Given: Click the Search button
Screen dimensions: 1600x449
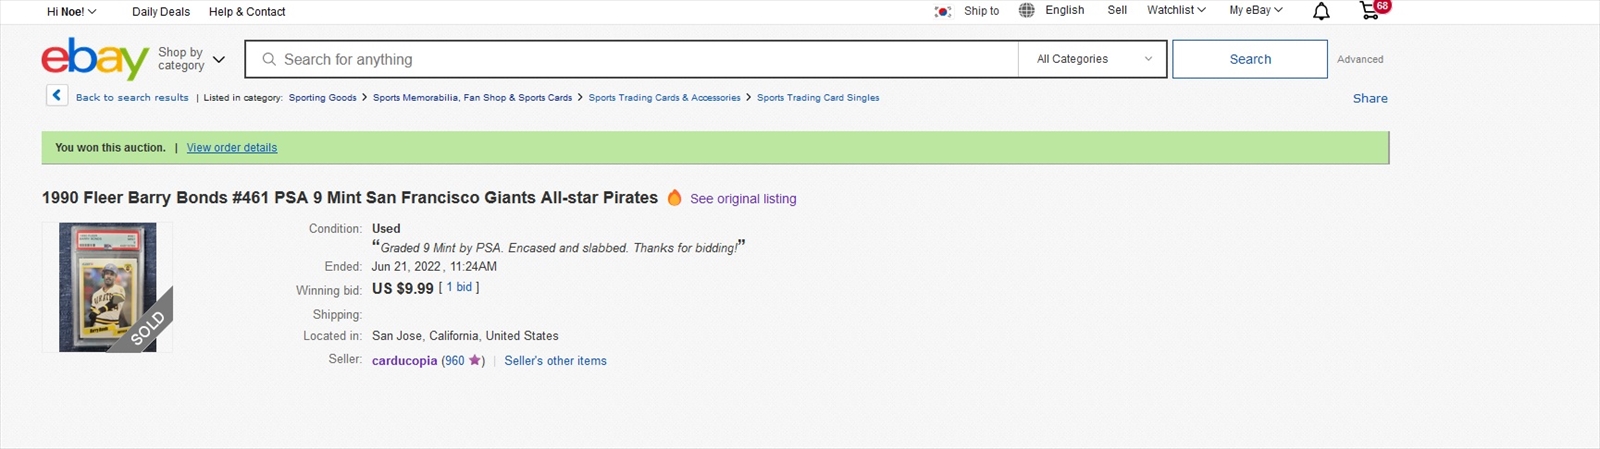Looking at the screenshot, I should tap(1250, 59).
